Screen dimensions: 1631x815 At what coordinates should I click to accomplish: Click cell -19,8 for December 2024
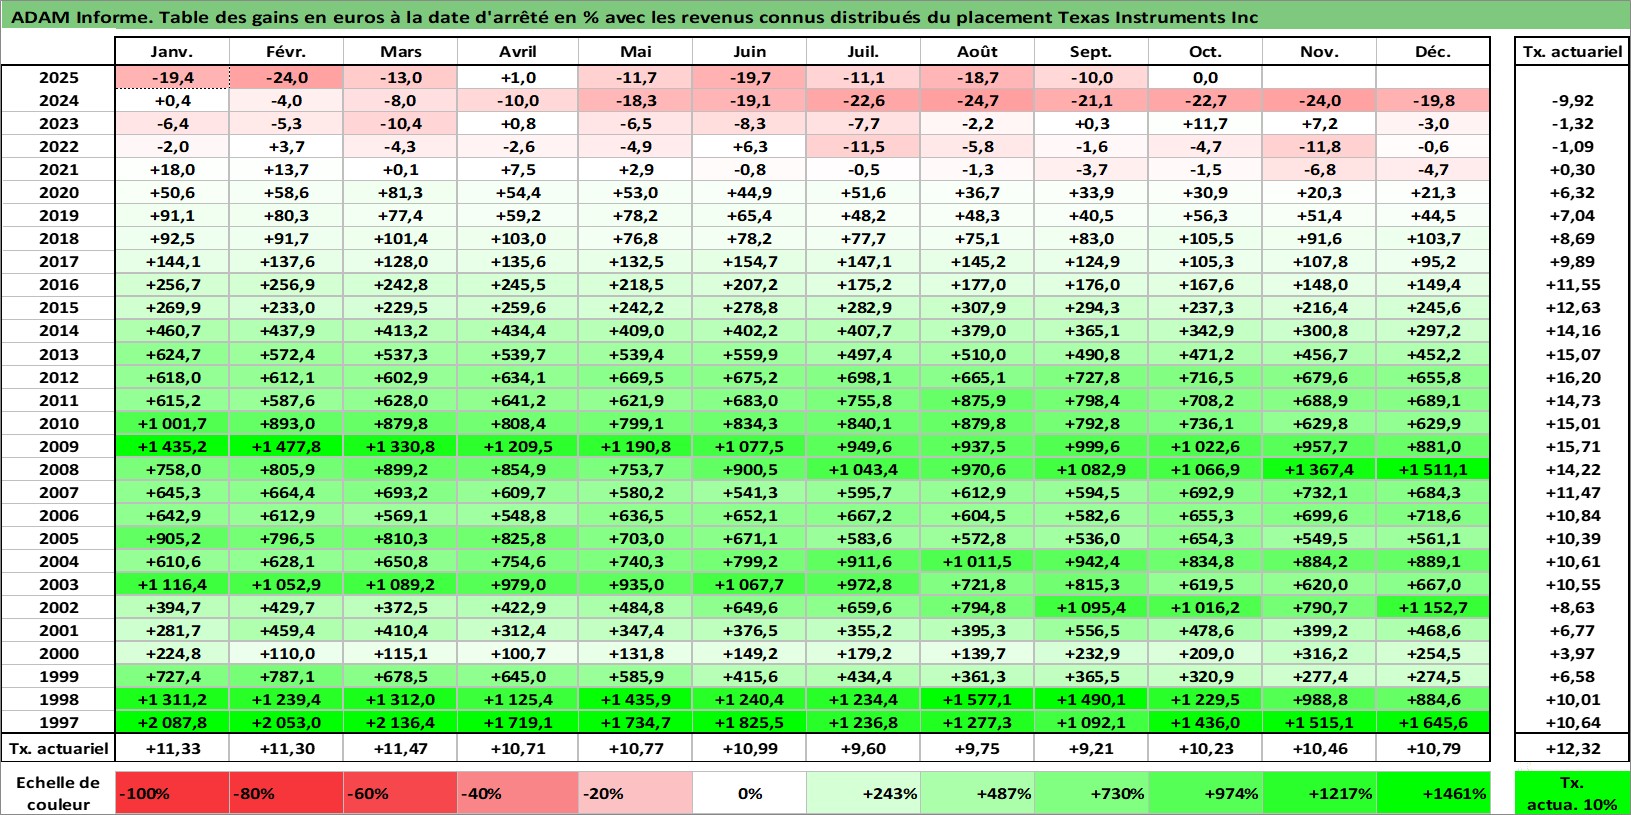click(x=1433, y=100)
